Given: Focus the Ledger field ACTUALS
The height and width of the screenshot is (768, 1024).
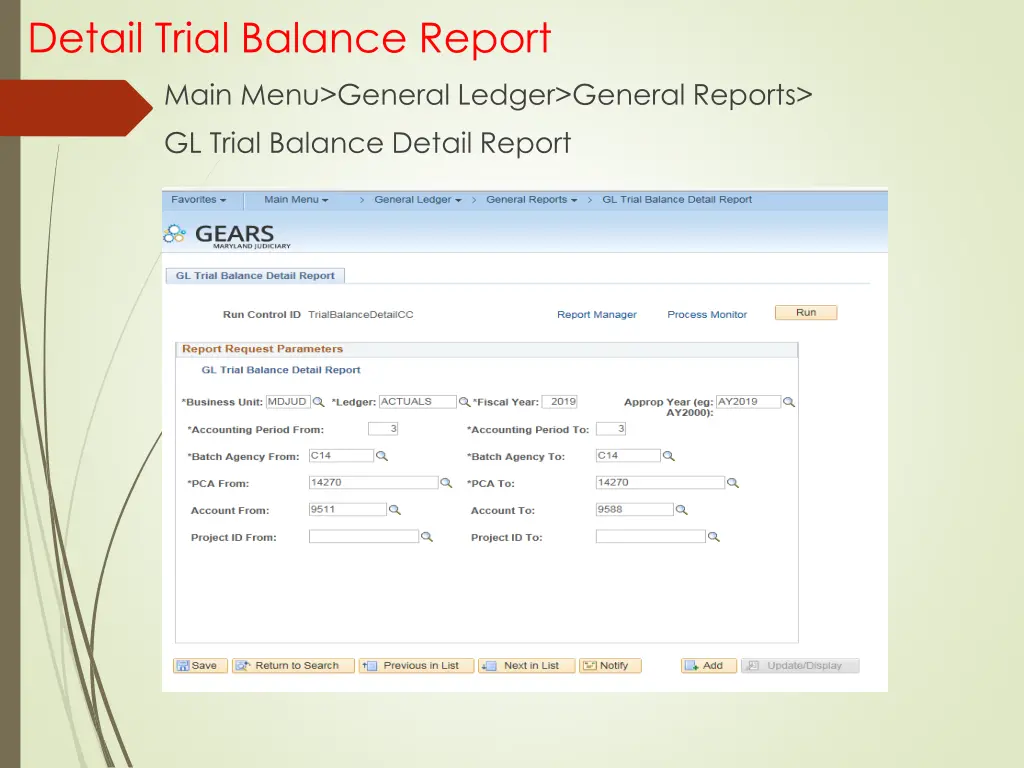Looking at the screenshot, I should coord(417,402).
